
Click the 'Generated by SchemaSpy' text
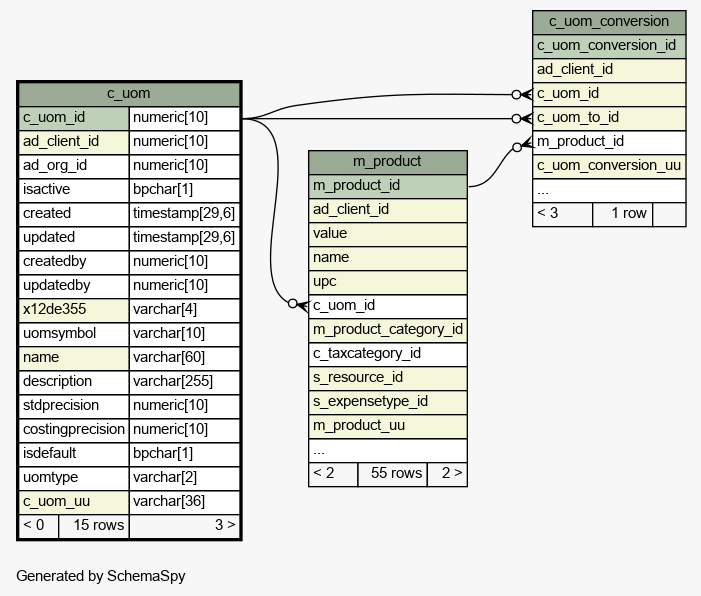[101, 576]
